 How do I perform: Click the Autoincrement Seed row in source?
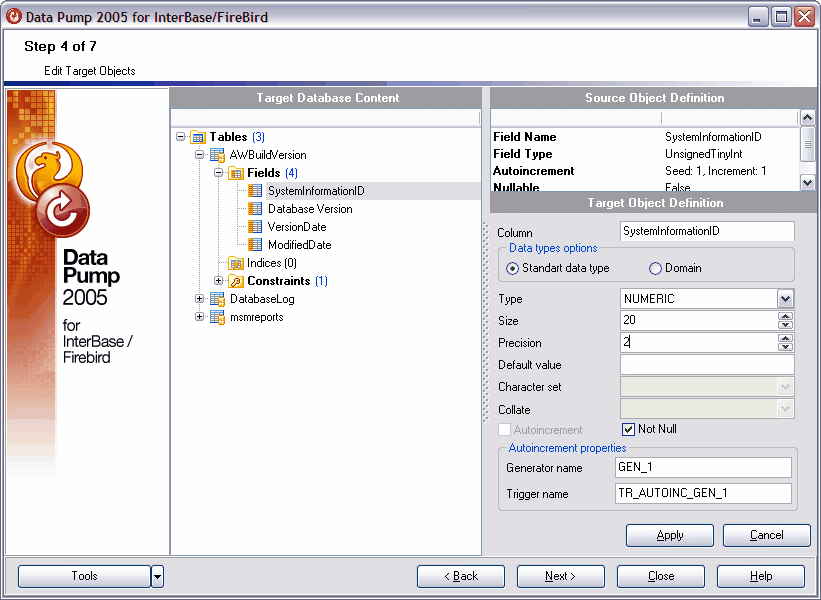pos(645,171)
